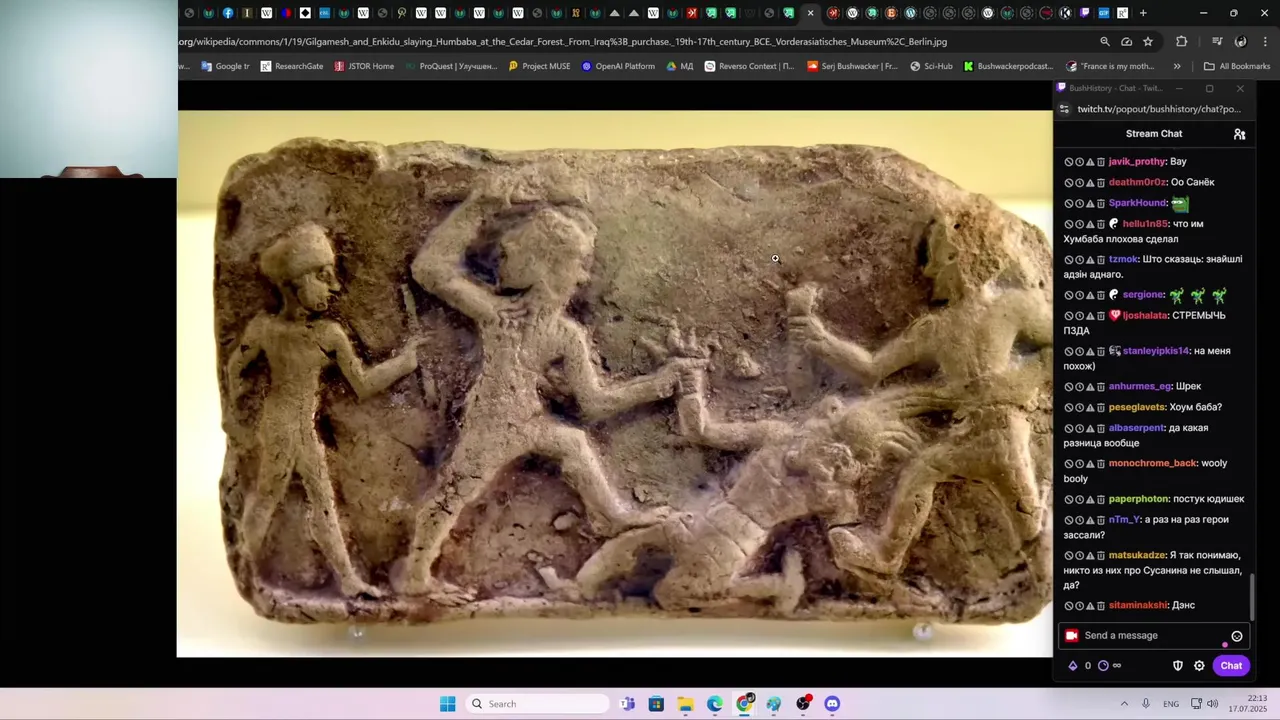
Task: Open the OpenAI Platform bookmark
Action: tap(618, 67)
